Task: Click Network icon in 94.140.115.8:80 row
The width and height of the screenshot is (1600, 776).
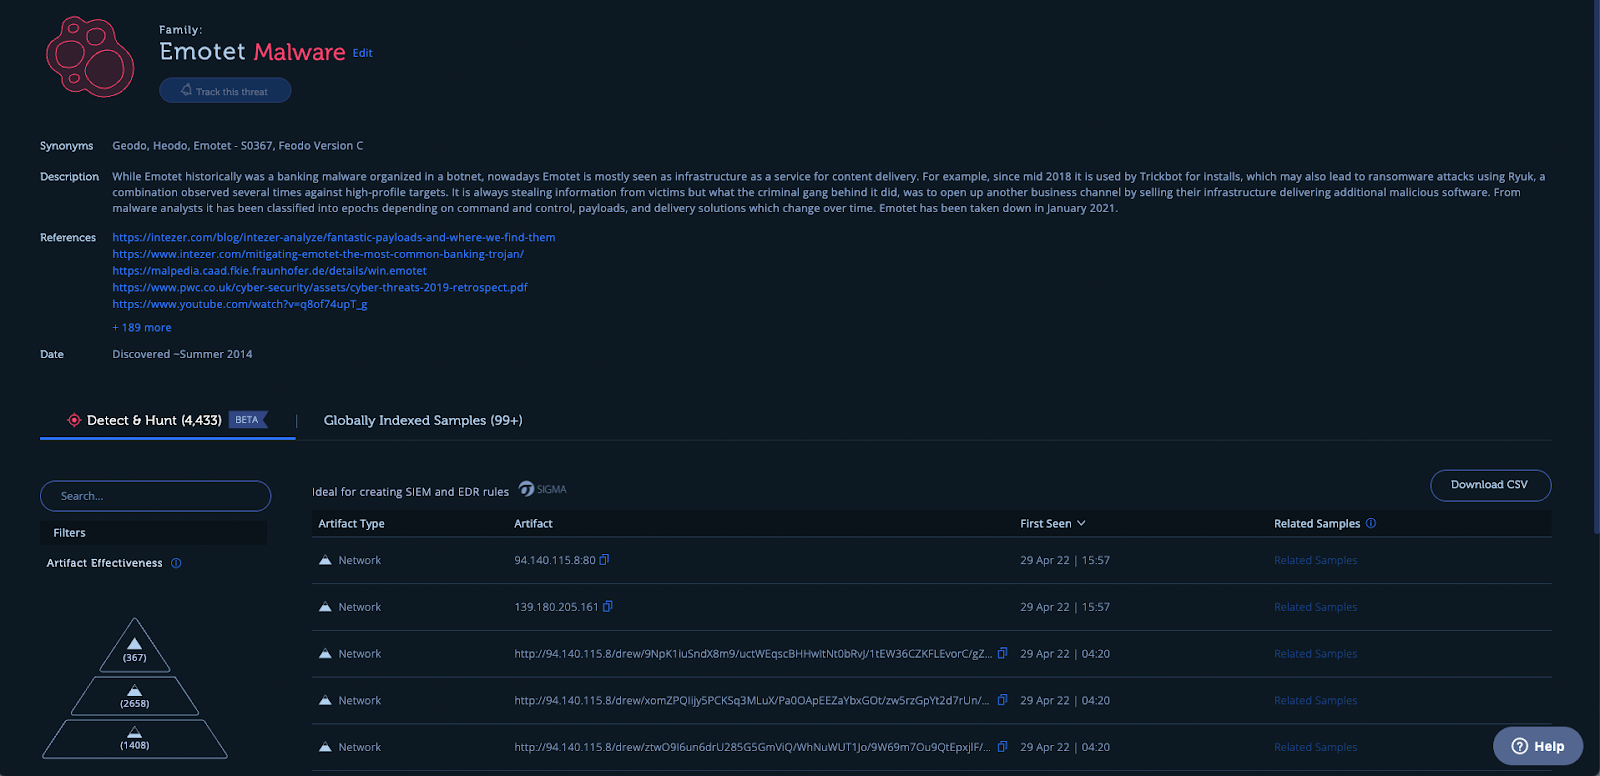Action: point(325,560)
